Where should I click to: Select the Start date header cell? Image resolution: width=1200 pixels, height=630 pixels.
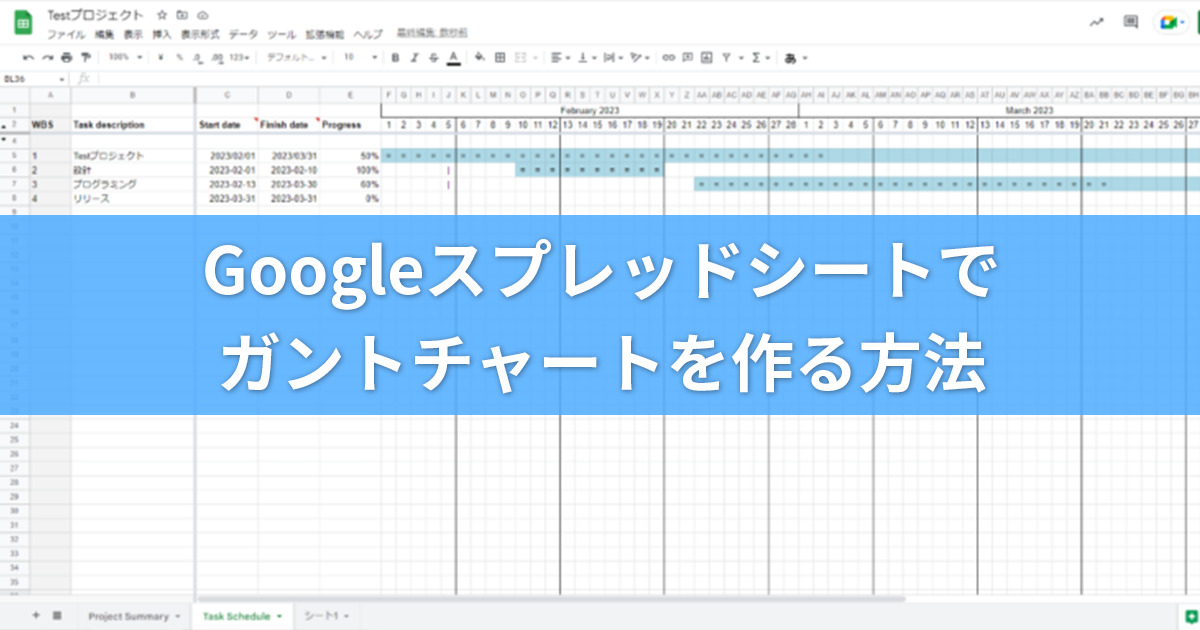(x=226, y=125)
